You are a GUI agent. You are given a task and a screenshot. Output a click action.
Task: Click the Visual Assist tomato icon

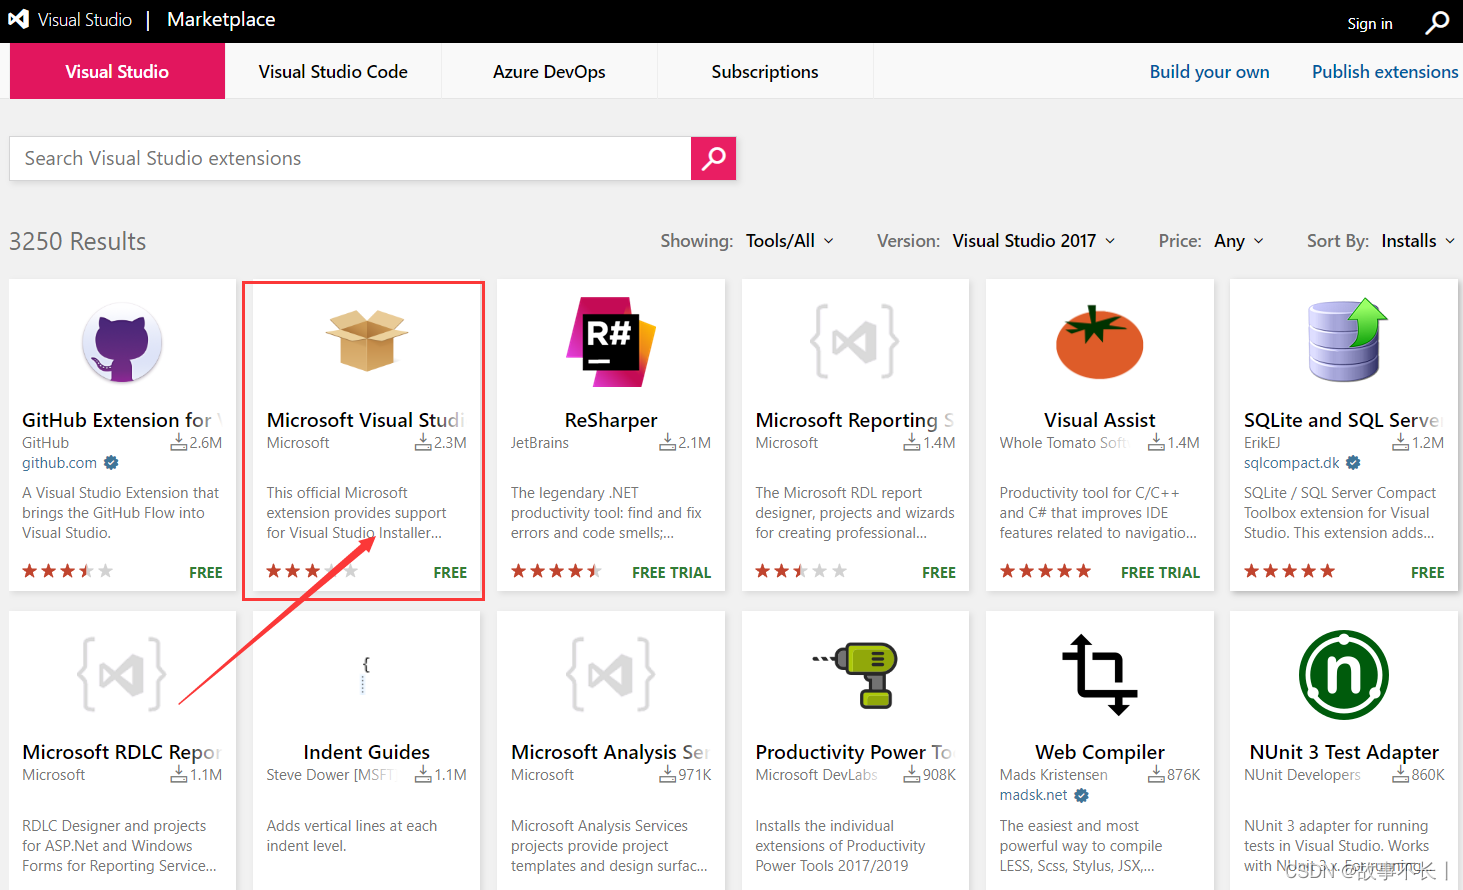click(1100, 342)
